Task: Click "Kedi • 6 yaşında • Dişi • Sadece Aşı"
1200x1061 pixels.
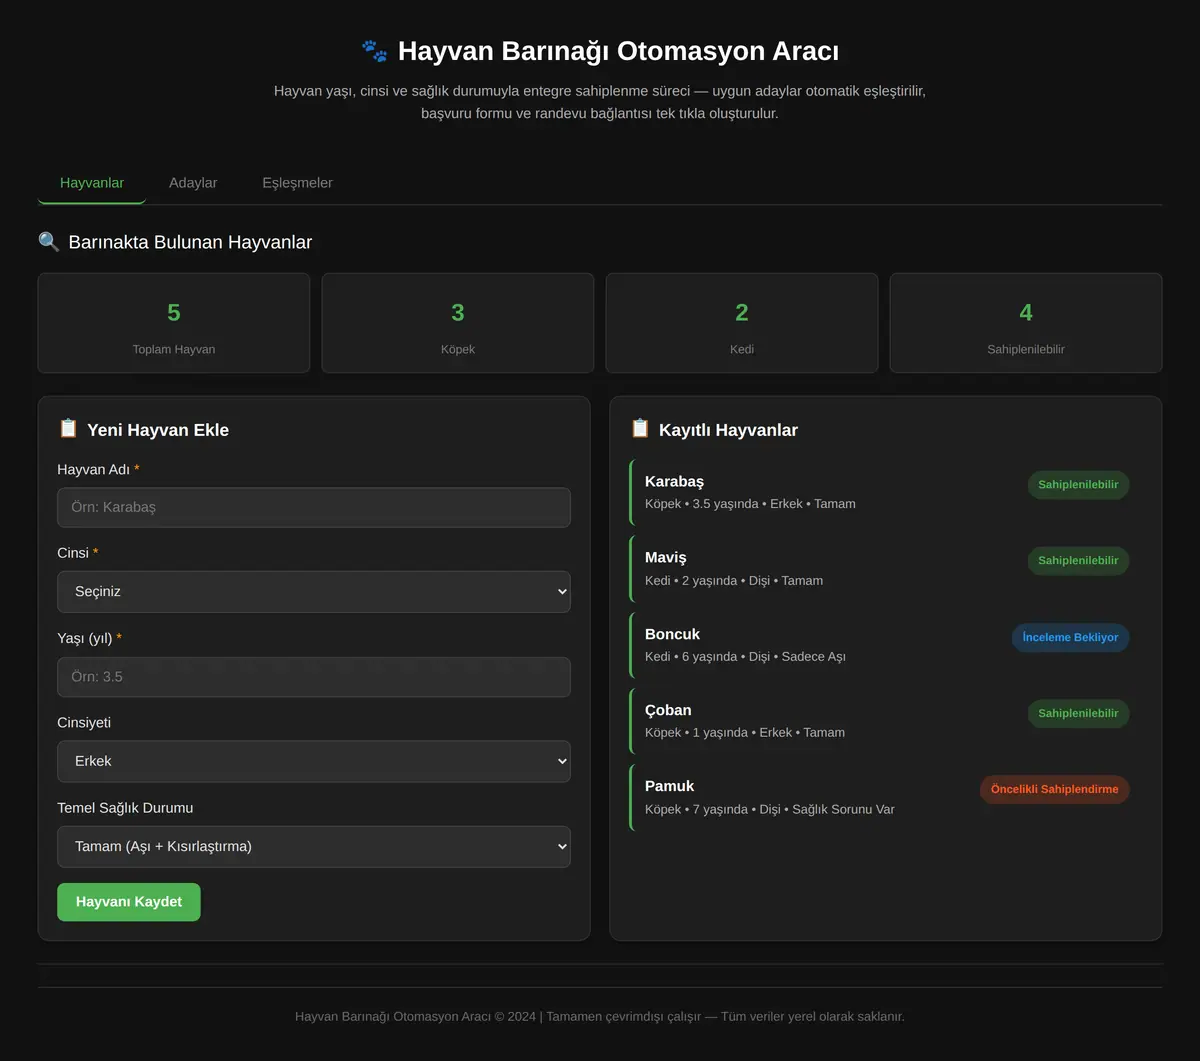Action: coord(745,657)
